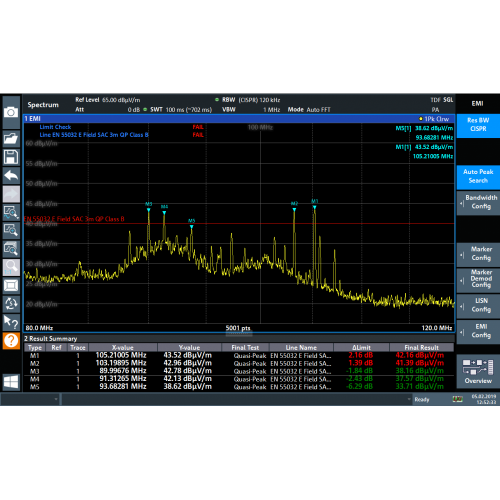Select the single zoom magnifier icon
500x500 pixels.
[11, 230]
